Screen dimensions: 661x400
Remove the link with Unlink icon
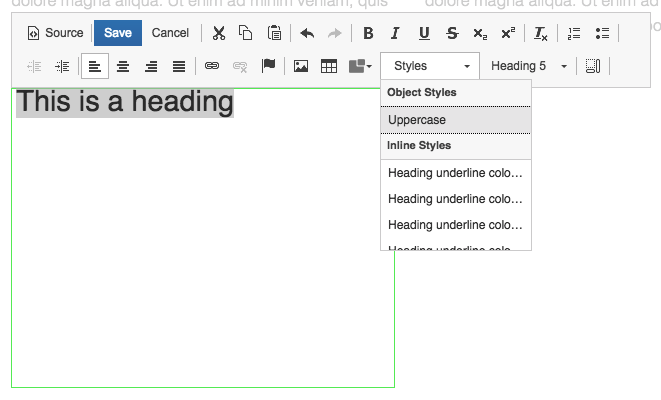click(x=240, y=66)
